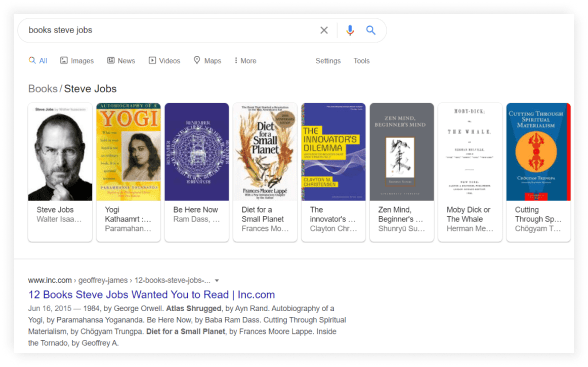
Task: Open the Diet for a Small Planet cover
Action: [265, 152]
